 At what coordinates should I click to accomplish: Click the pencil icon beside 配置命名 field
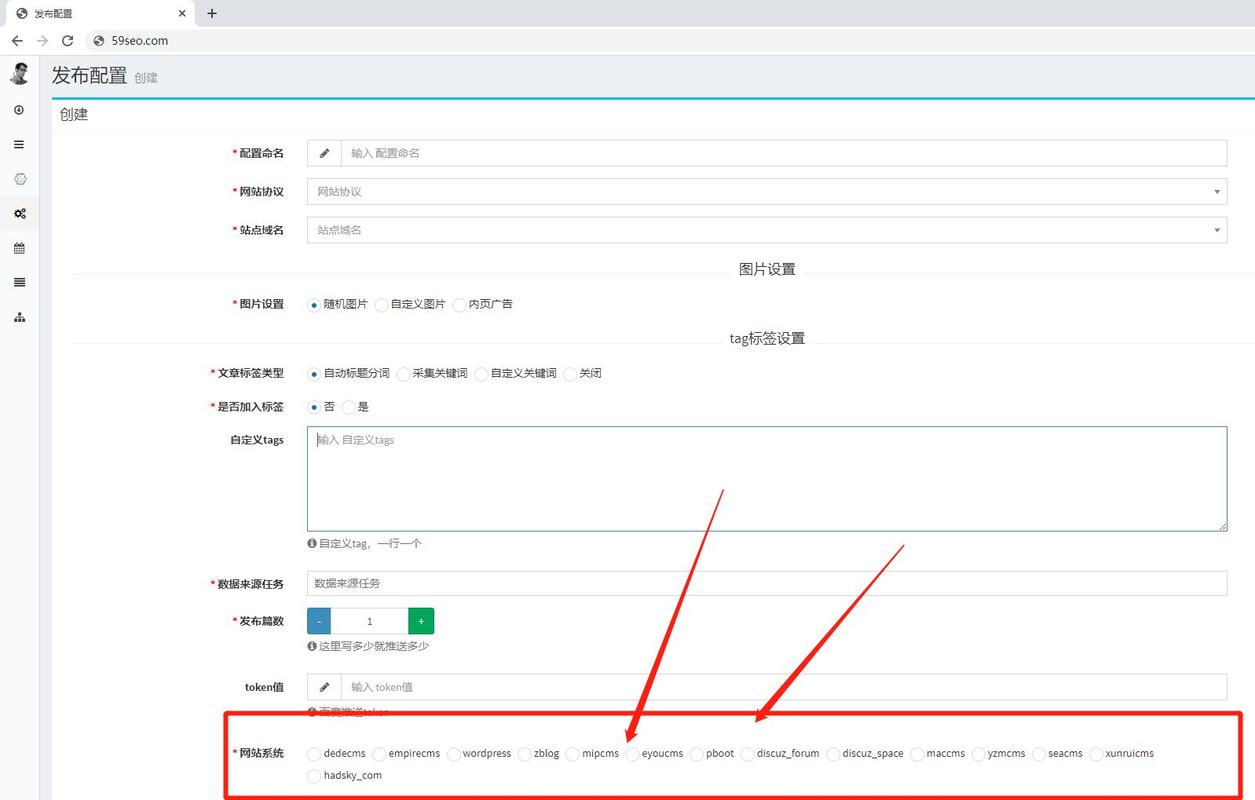point(323,152)
